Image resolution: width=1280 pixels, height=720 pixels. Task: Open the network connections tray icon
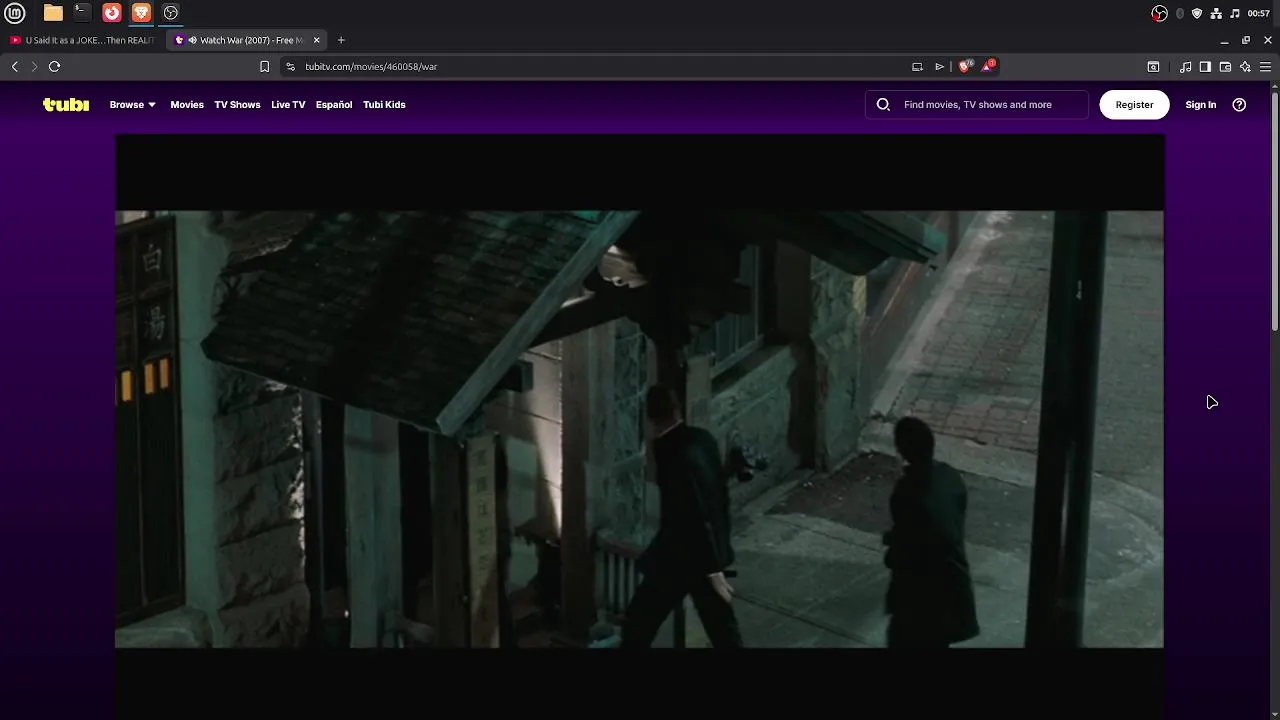(x=1216, y=13)
